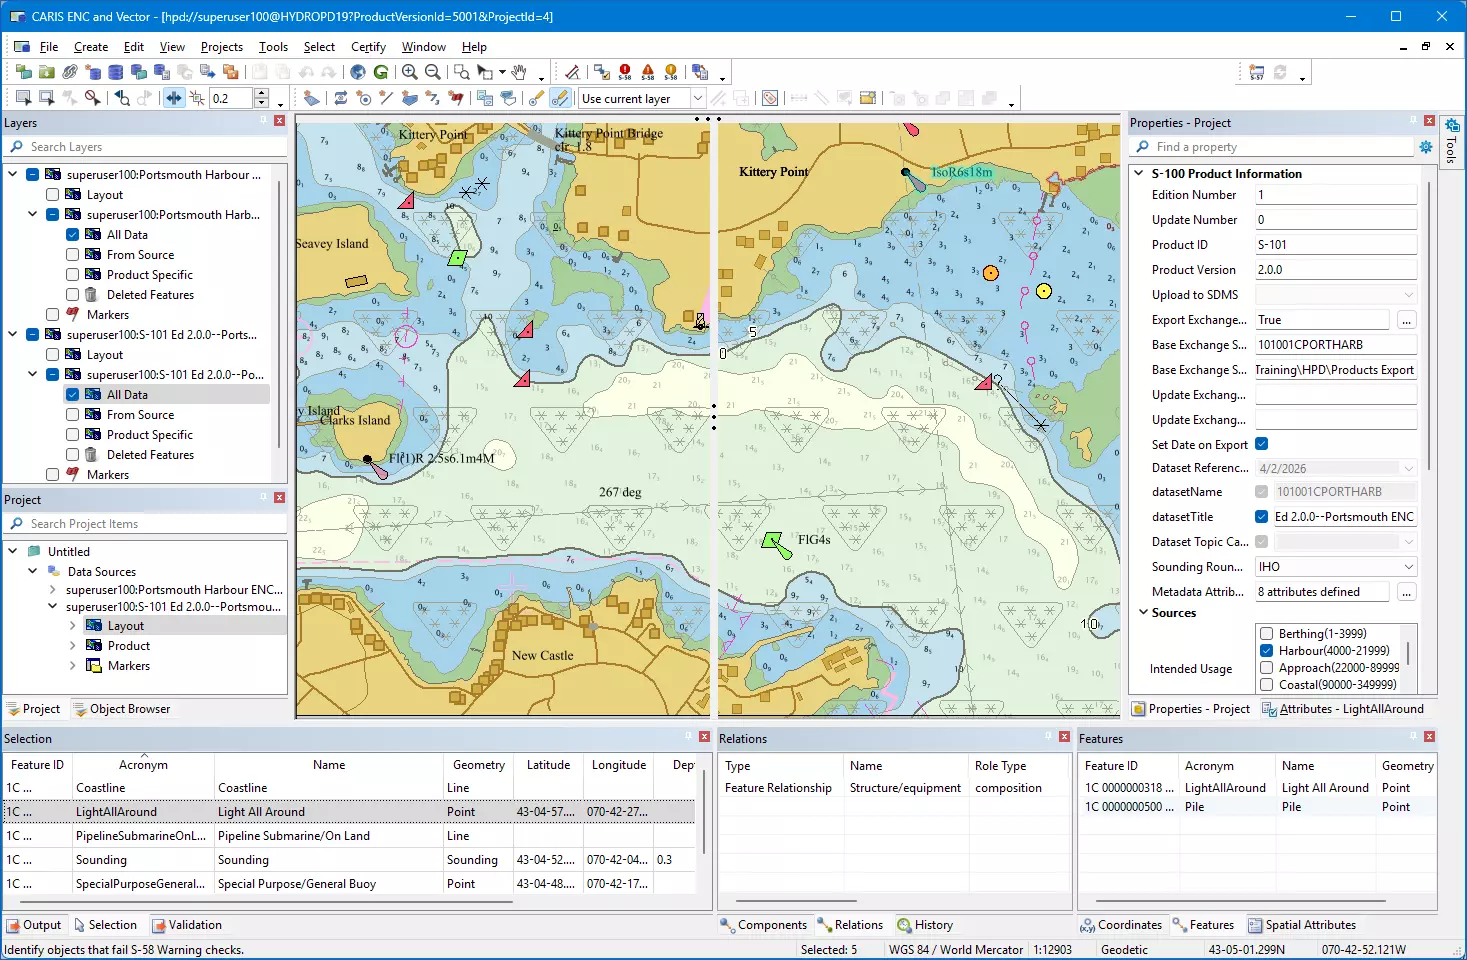Select the Zoom In tool
This screenshot has height=960, width=1467.
[408, 71]
